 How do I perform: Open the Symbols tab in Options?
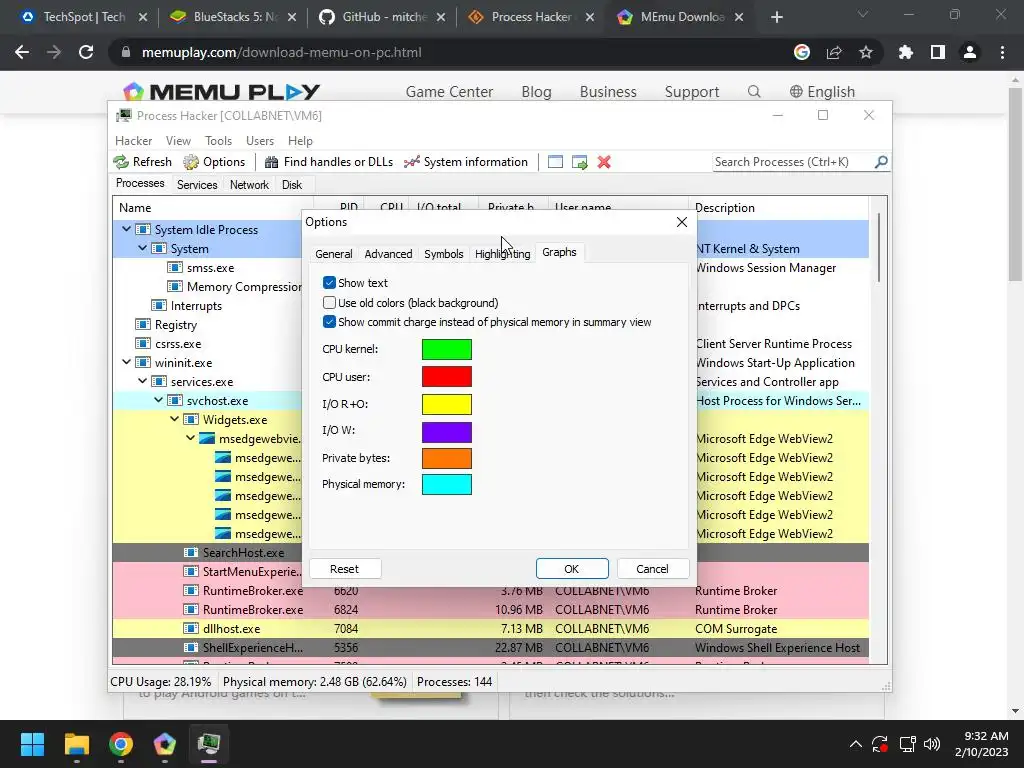(x=443, y=254)
